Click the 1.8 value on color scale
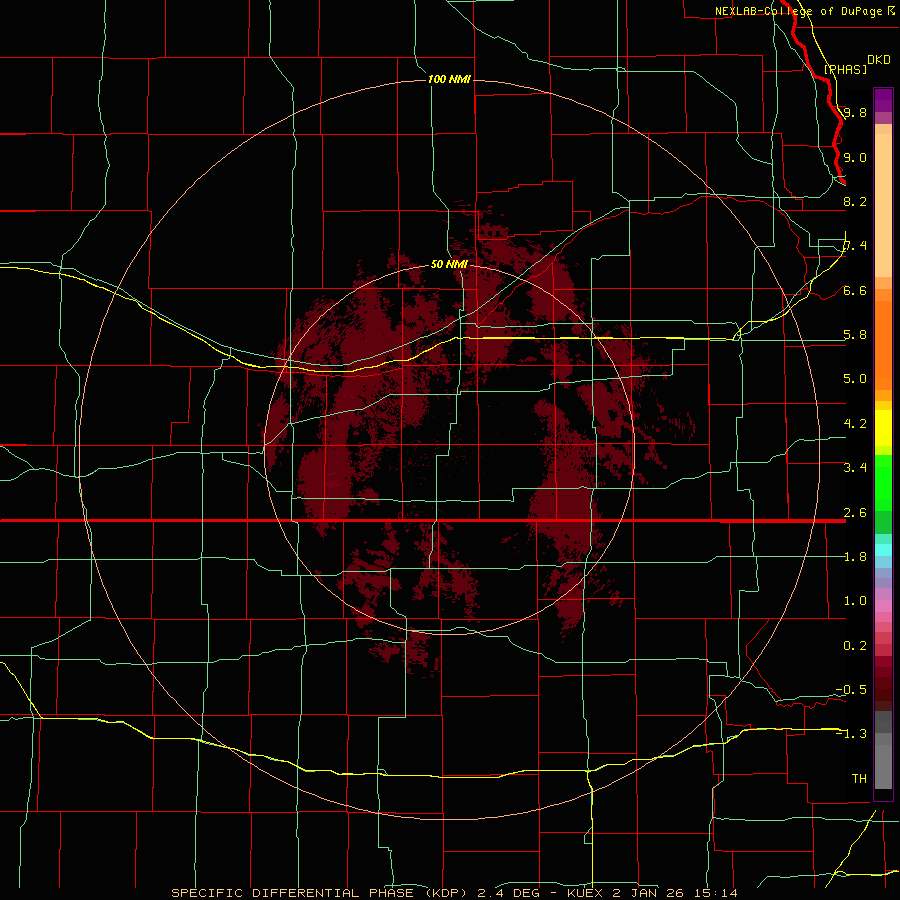 tap(855, 557)
